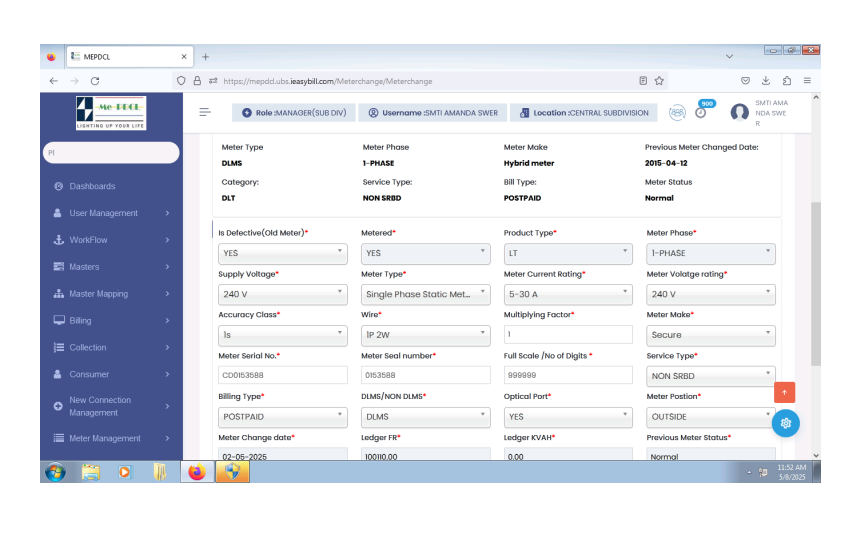Bookmark this page with the star icon
This screenshot has height=540, width=864.
[659, 81]
